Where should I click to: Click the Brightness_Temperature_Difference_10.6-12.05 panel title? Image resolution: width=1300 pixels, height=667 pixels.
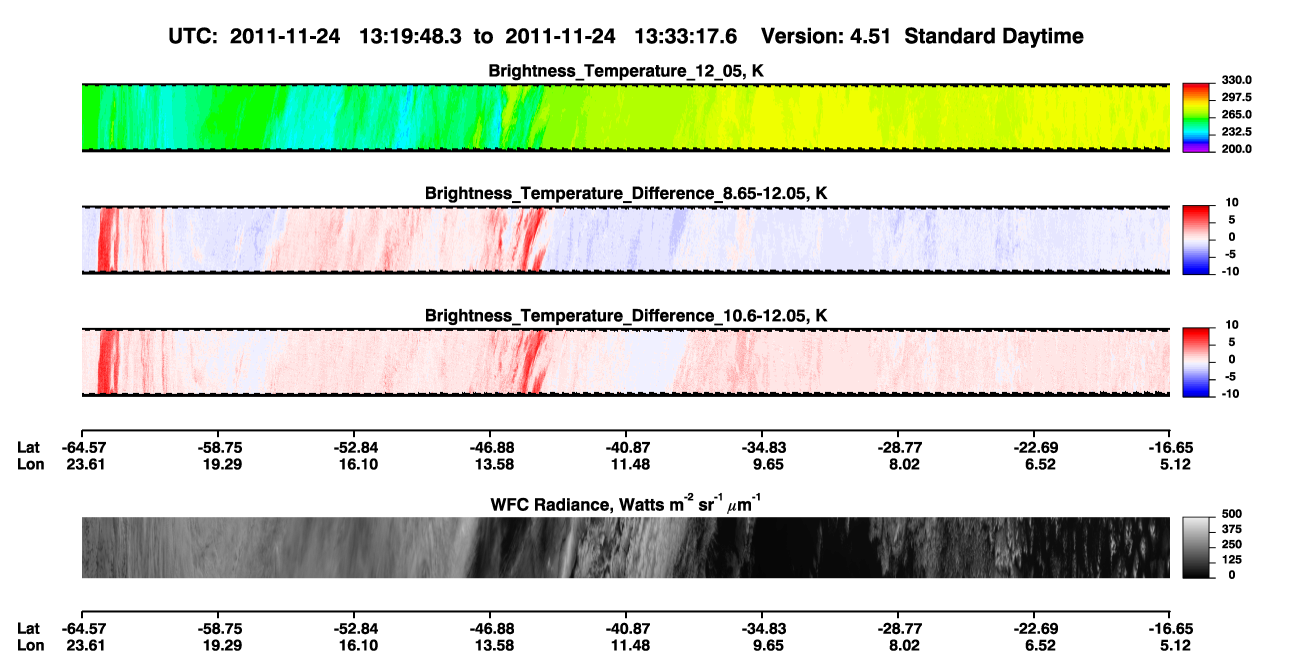tap(626, 316)
